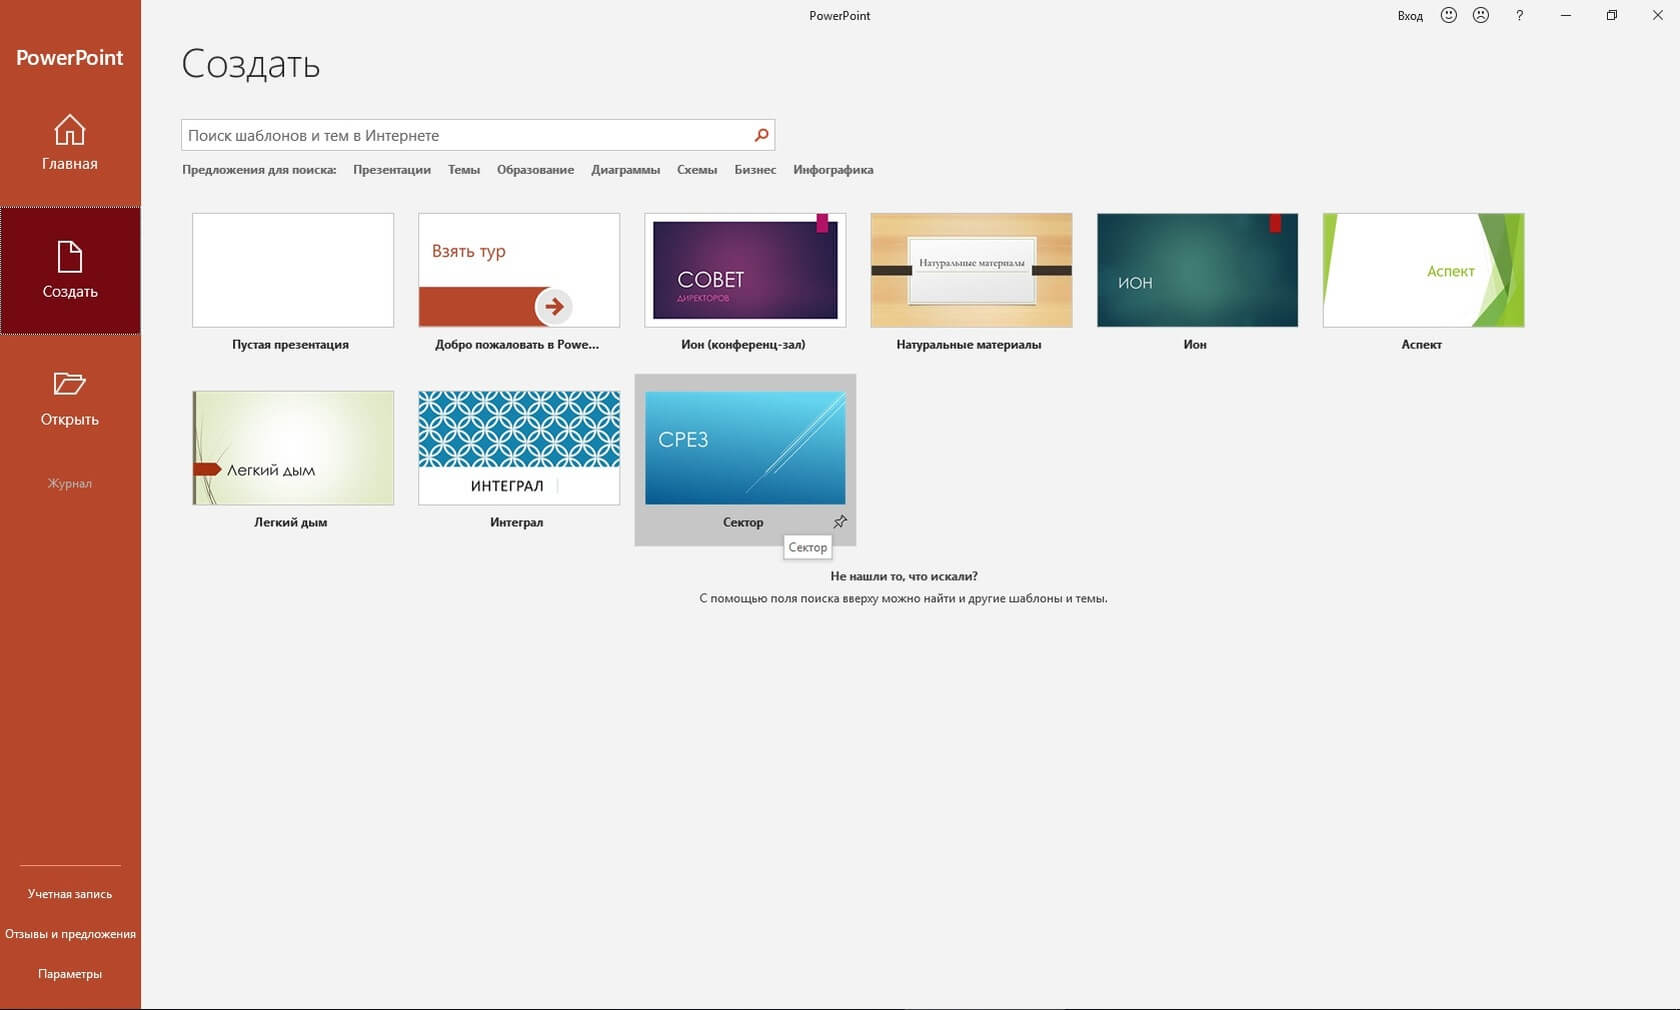The image size is (1680, 1010).
Task: Click the smiley face feedback icon
Action: tap(1448, 15)
